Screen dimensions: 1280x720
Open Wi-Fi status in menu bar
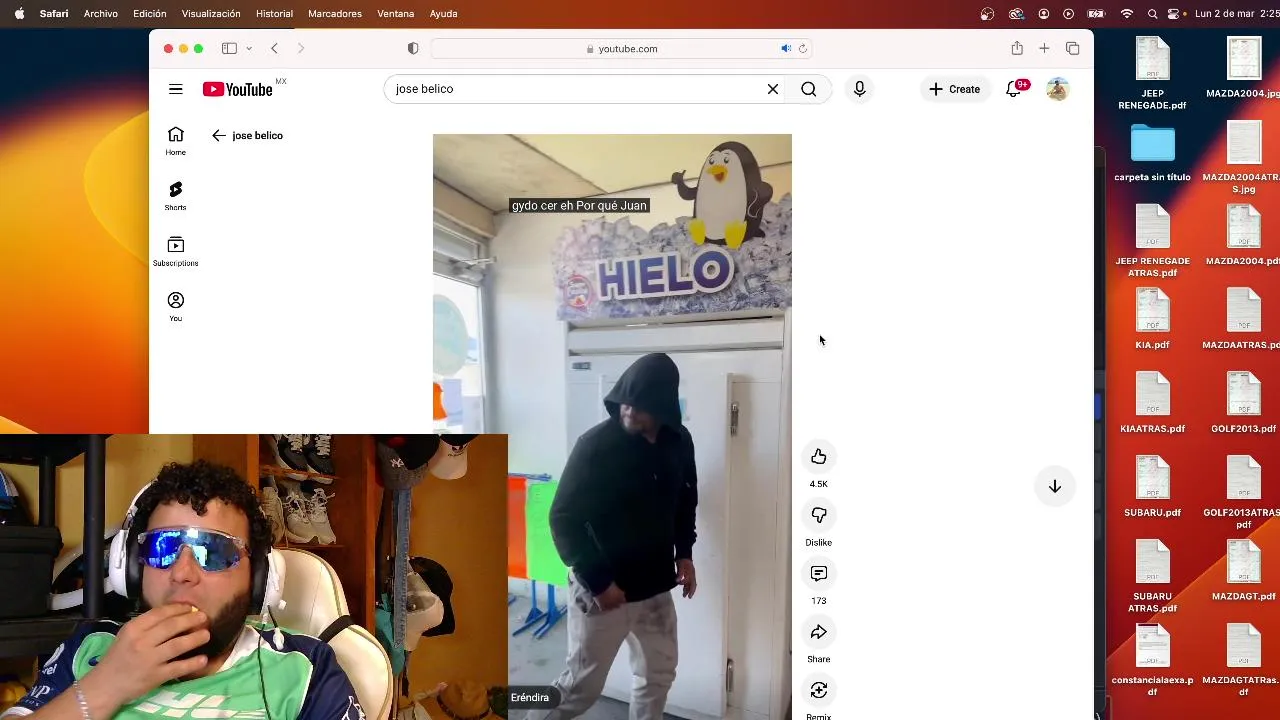[x=1127, y=13]
